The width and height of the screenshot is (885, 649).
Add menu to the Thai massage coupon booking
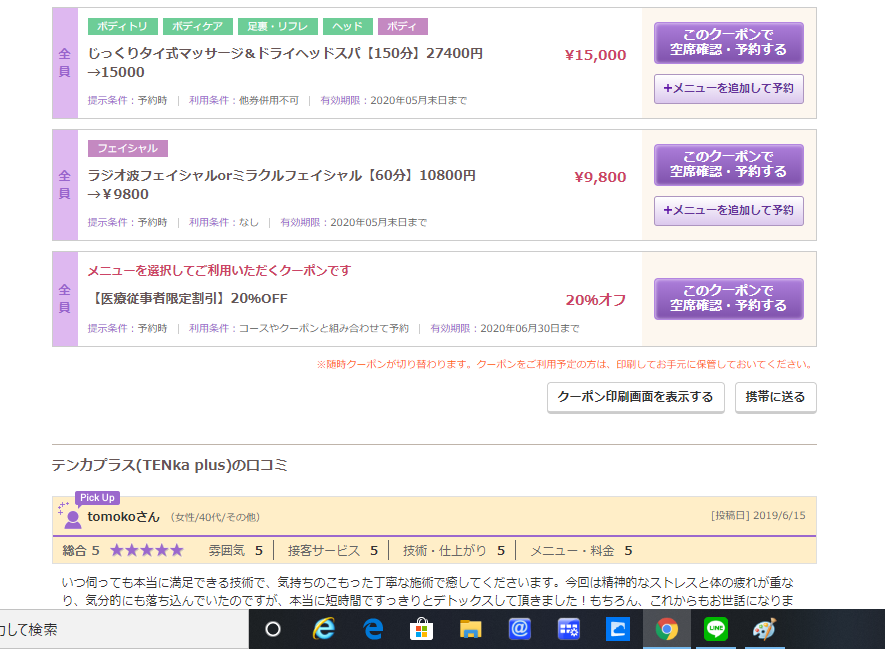point(728,88)
